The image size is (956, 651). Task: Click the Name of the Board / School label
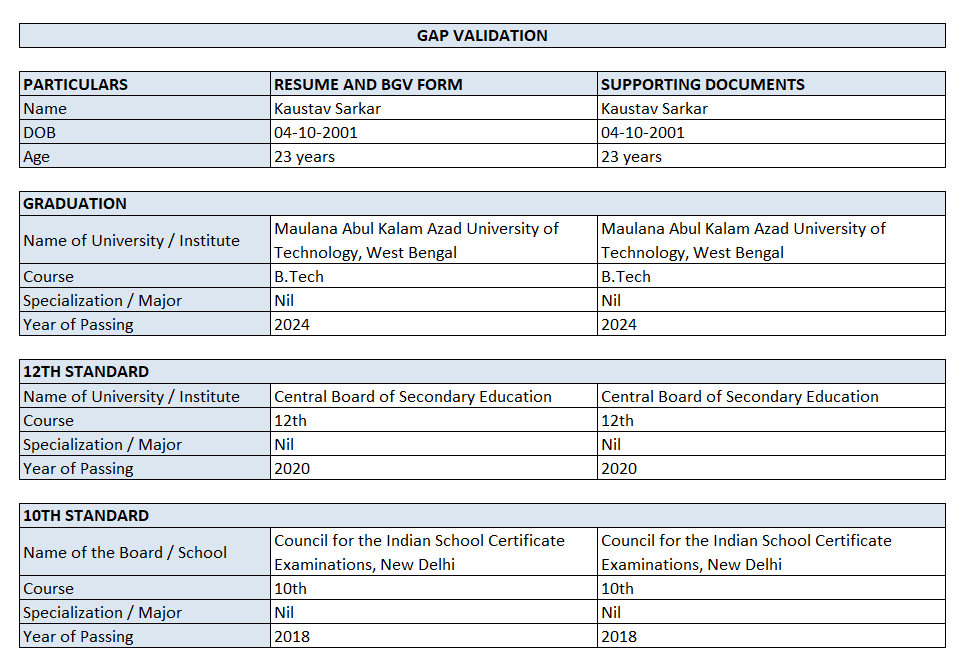click(125, 553)
